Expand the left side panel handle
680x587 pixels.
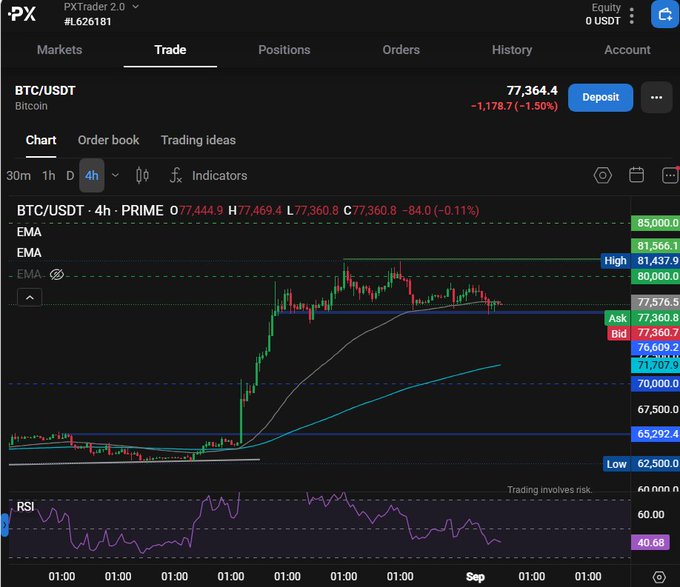click(x=4, y=525)
